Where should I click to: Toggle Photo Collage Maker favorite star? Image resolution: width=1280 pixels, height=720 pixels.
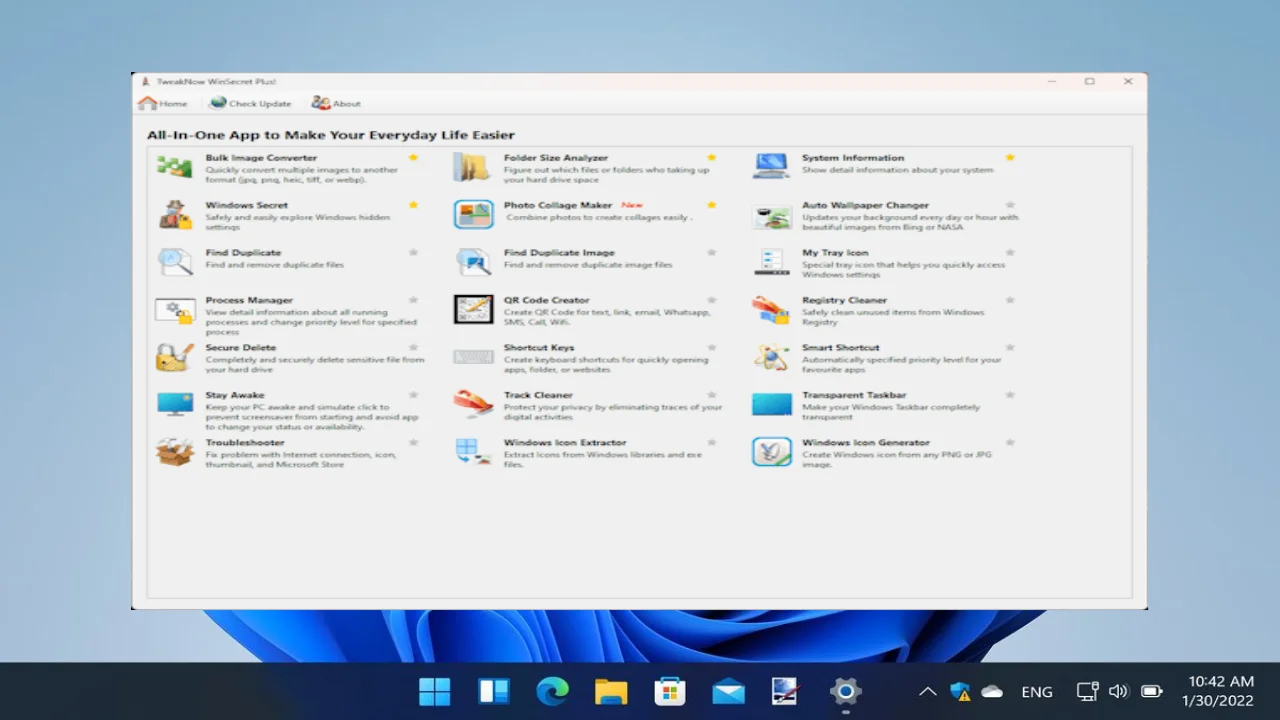click(x=712, y=205)
